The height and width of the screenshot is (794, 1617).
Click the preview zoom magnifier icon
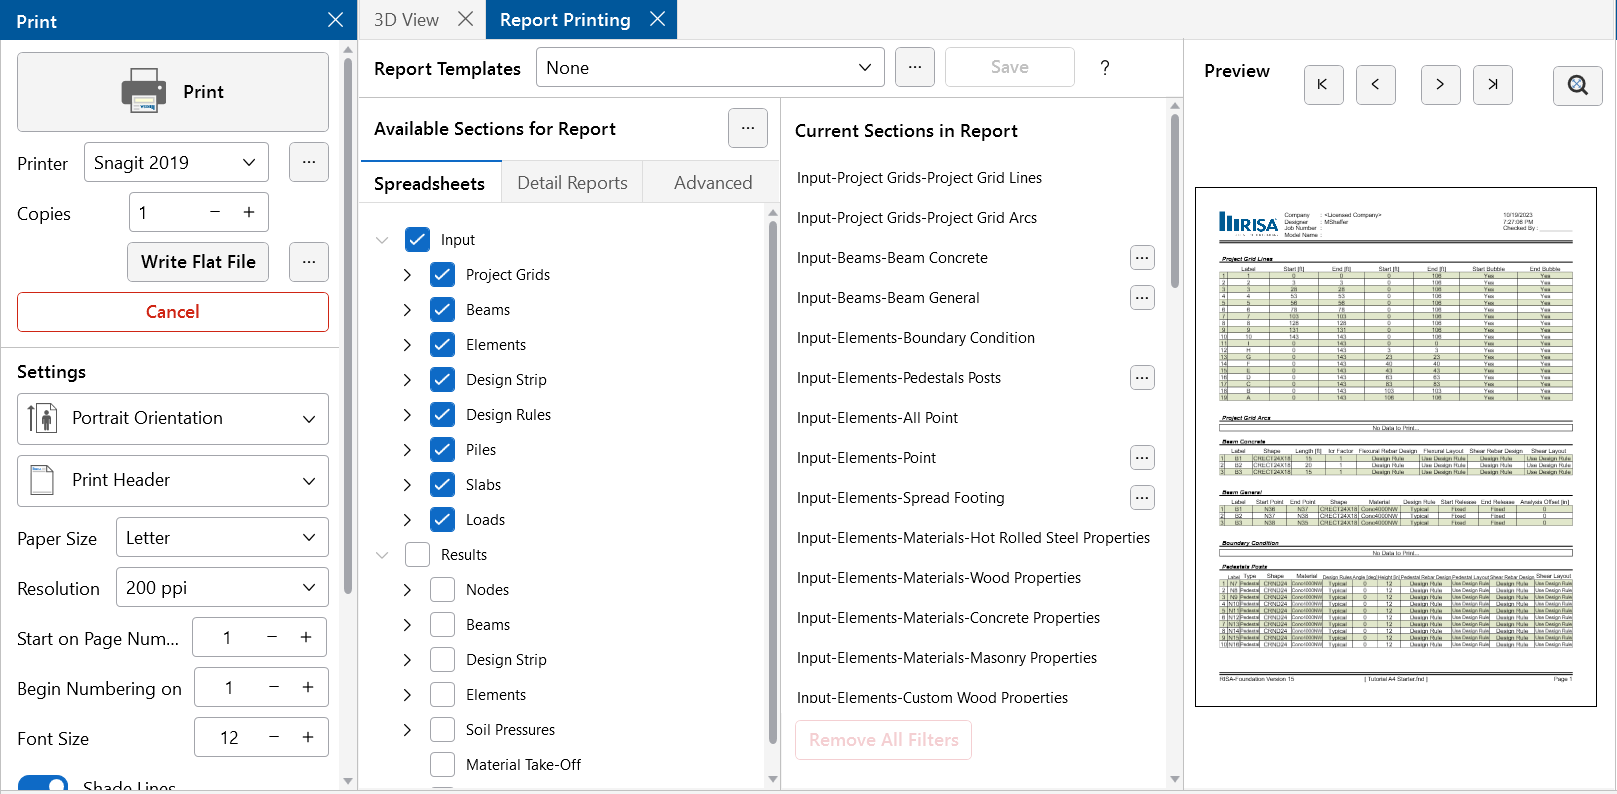click(x=1577, y=85)
